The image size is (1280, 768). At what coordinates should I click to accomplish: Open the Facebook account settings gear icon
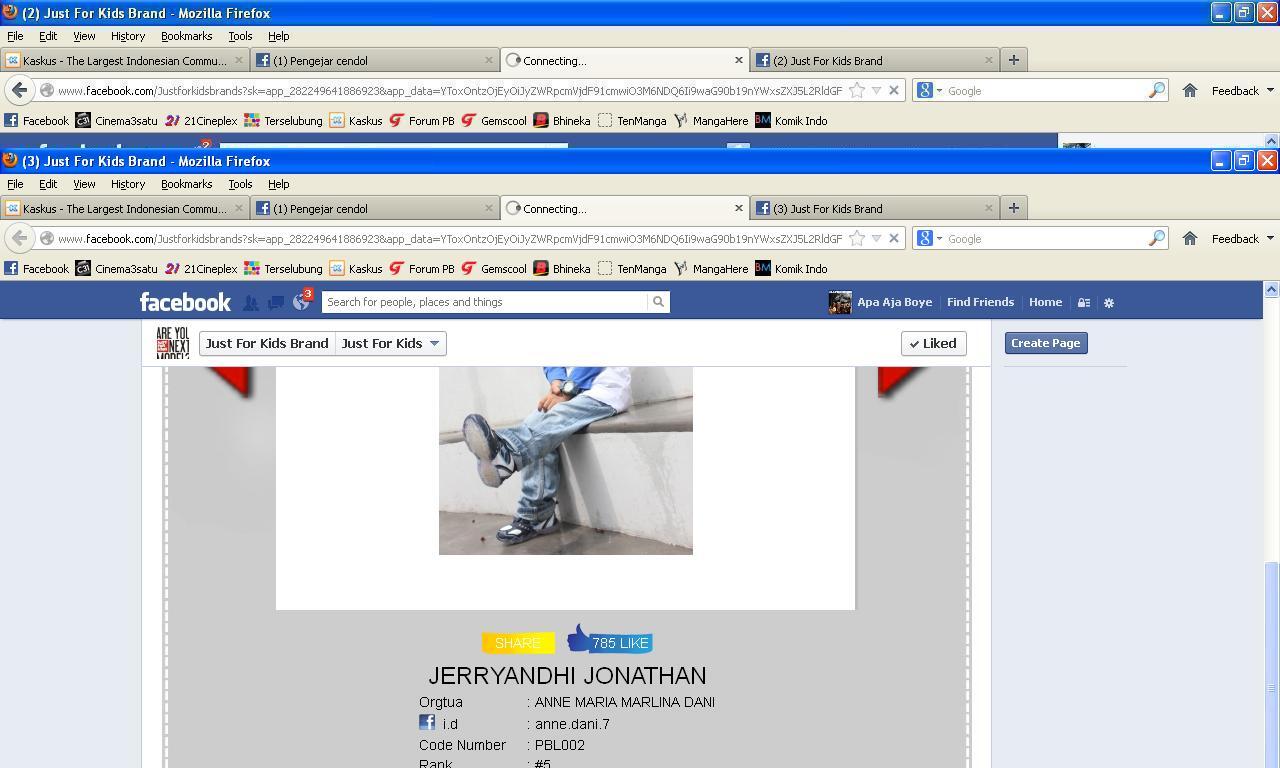point(1108,302)
